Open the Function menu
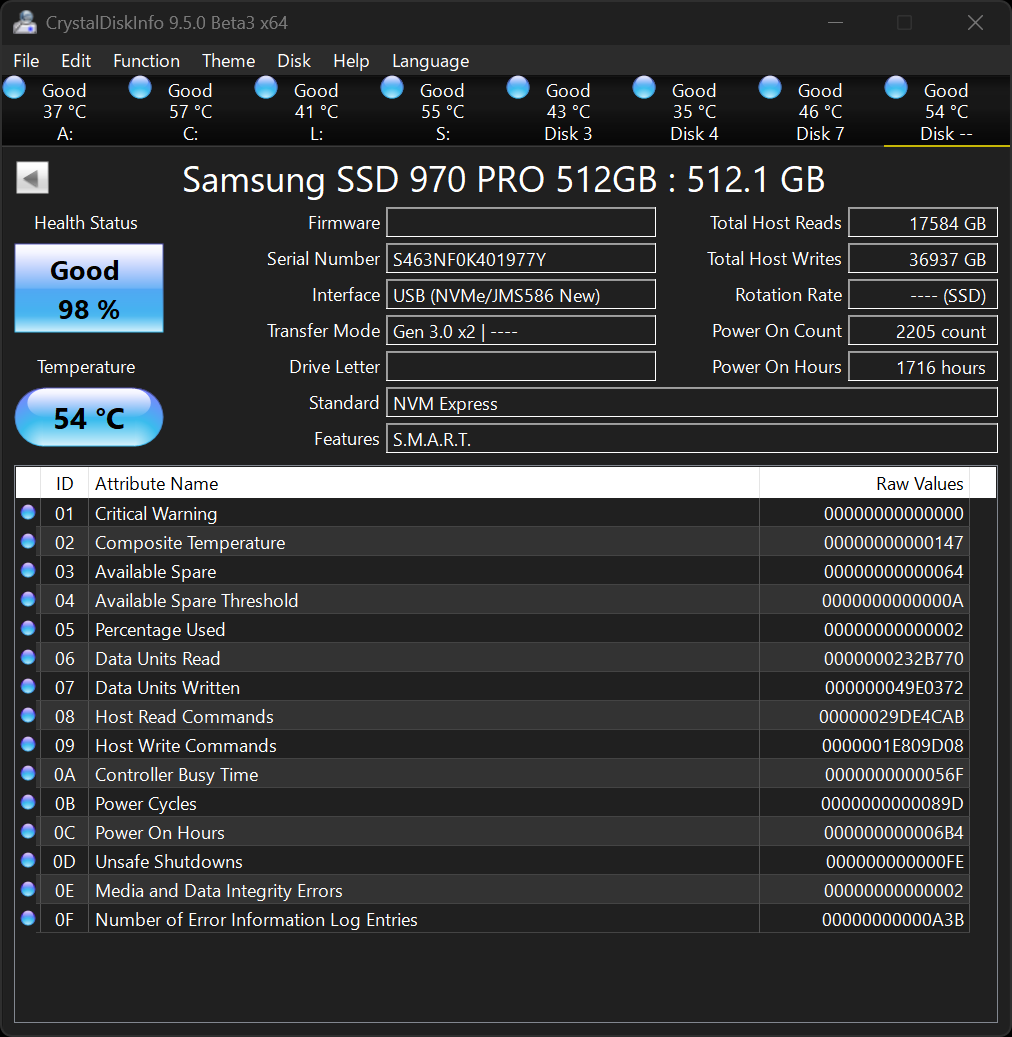1012x1037 pixels. click(146, 61)
